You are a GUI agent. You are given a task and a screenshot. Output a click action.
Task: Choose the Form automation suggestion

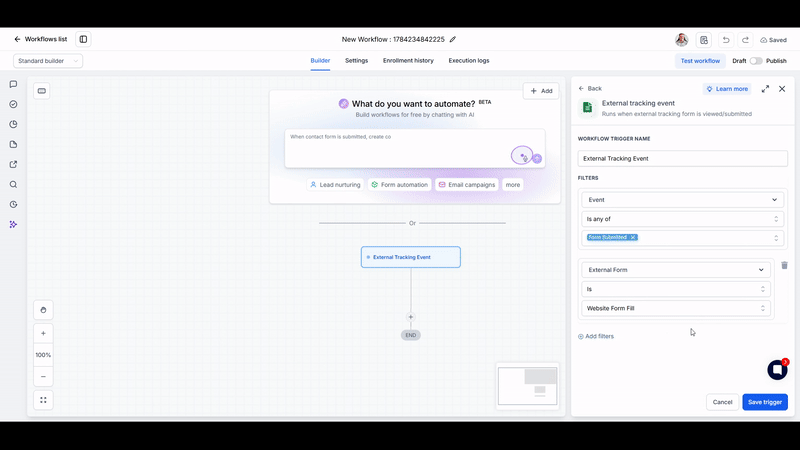[399, 185]
